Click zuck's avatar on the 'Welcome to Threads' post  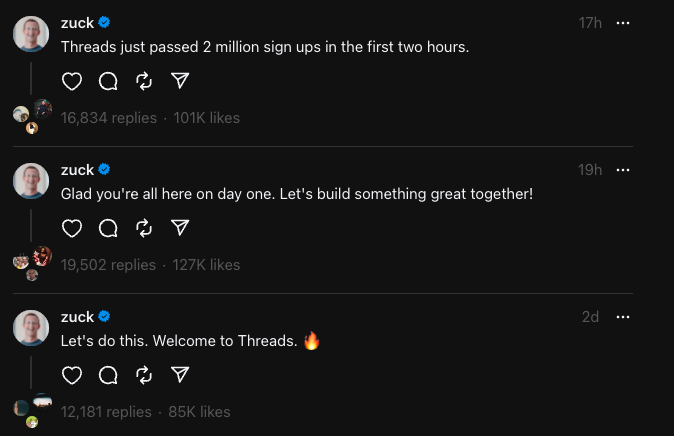(x=31, y=328)
